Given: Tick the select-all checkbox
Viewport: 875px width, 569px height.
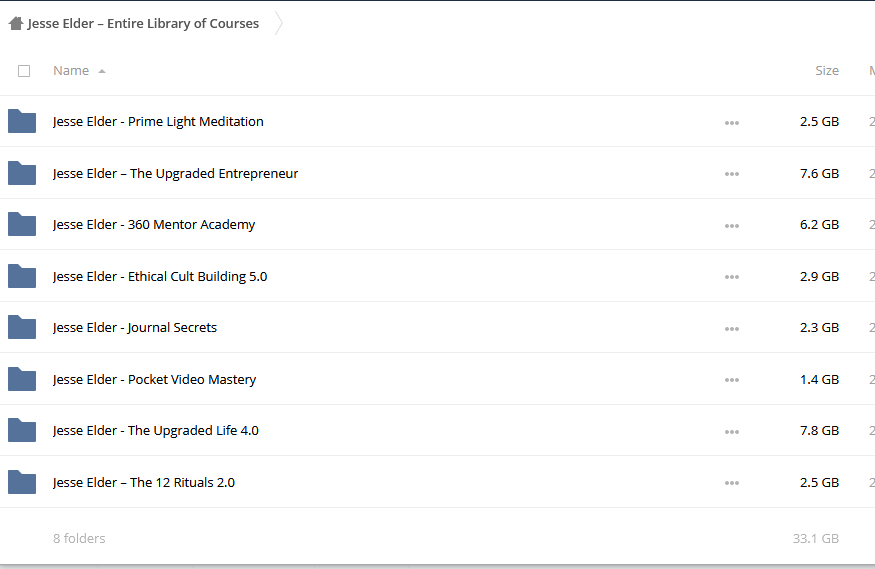Looking at the screenshot, I should coord(24,71).
